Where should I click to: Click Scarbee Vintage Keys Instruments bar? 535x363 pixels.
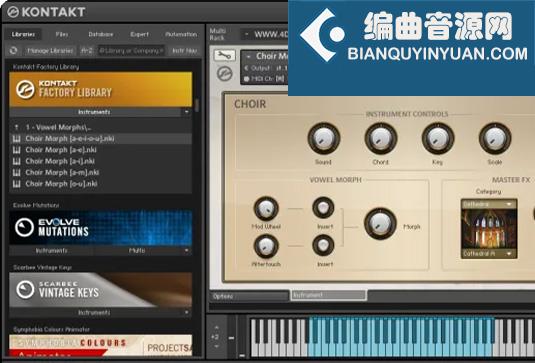pos(96,313)
